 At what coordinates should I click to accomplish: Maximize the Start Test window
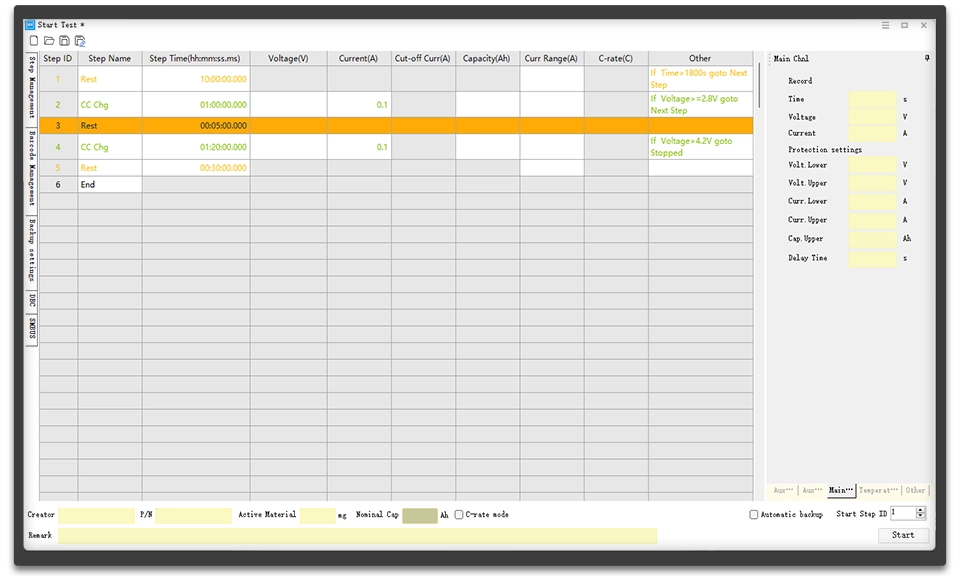pos(904,25)
